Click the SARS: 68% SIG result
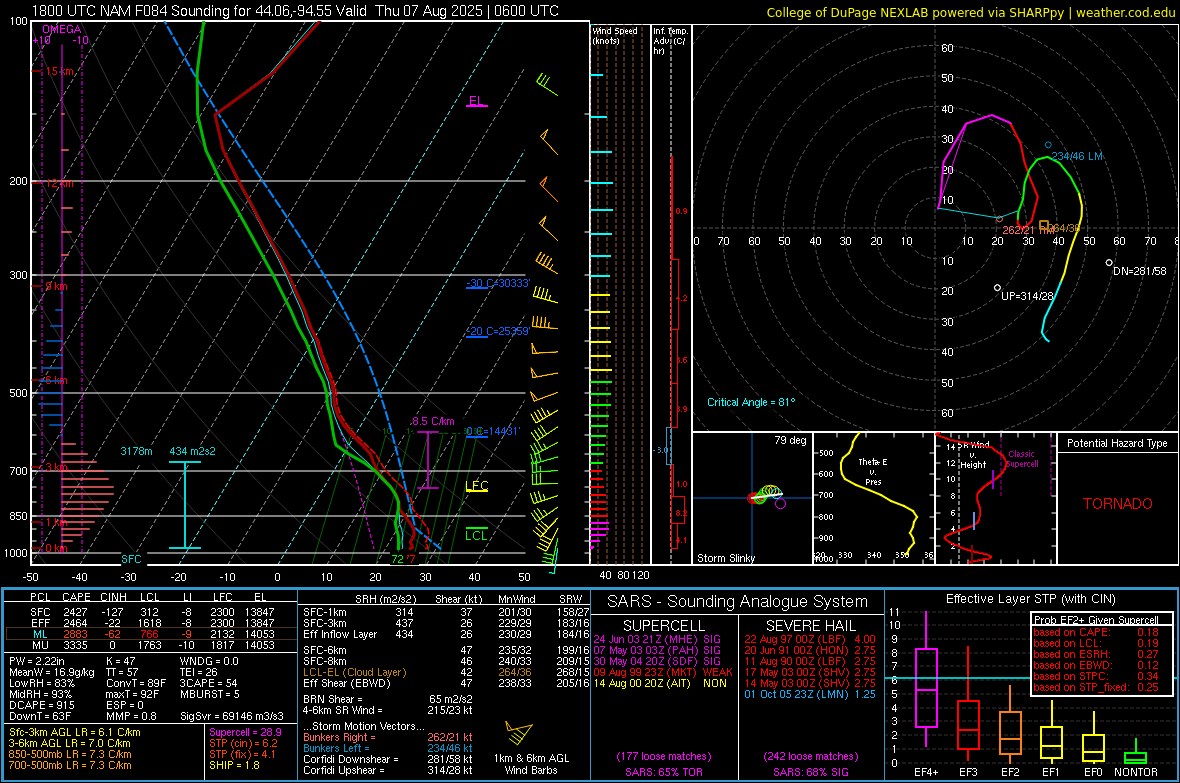This screenshot has width=1180, height=783. [810, 772]
